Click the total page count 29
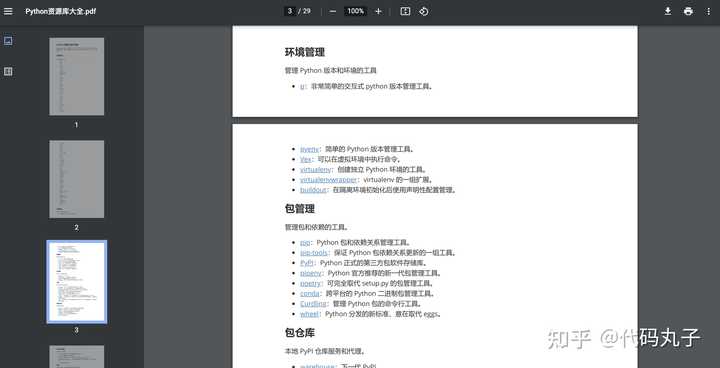Image resolution: width=720 pixels, height=368 pixels. 307,11
